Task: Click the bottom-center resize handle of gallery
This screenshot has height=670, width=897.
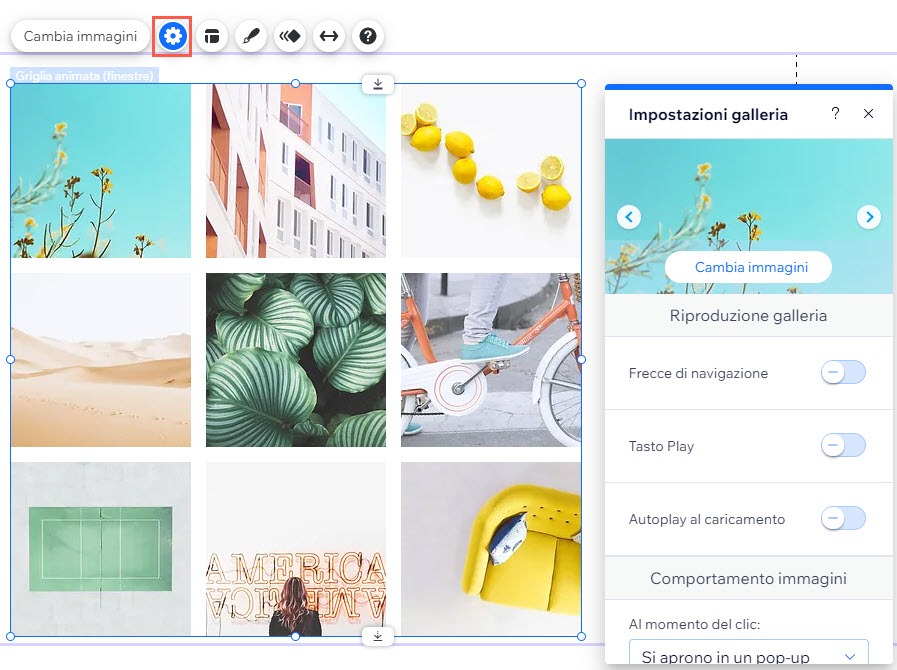Action: click(295, 636)
